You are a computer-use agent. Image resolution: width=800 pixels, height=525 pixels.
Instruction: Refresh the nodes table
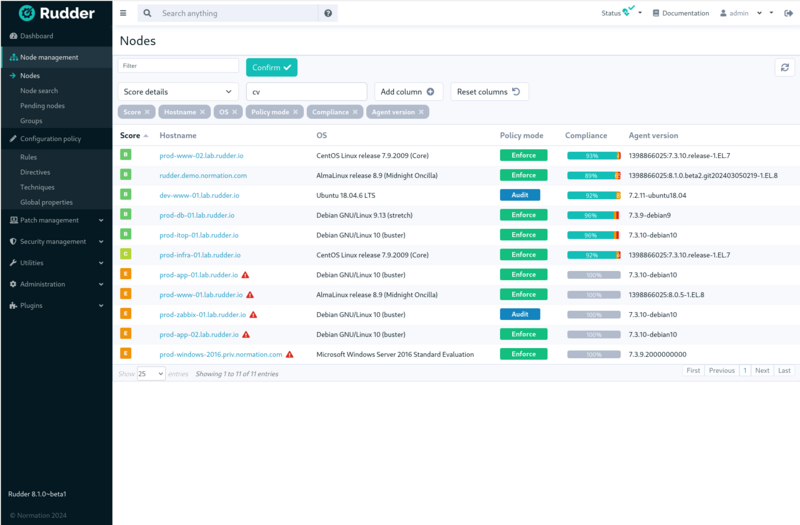click(785, 67)
